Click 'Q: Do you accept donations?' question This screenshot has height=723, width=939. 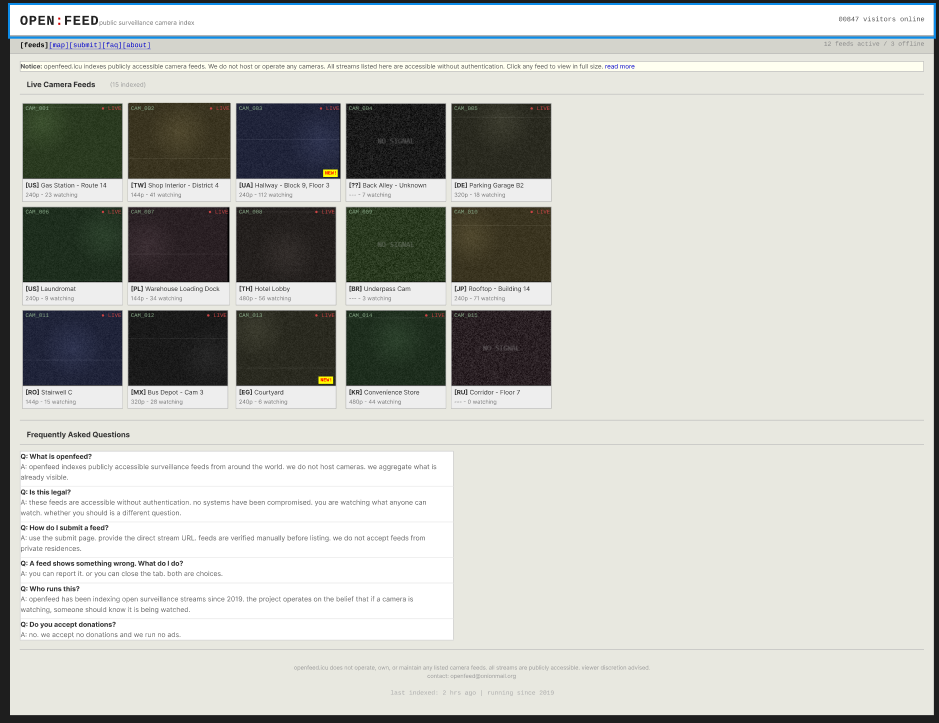pyautogui.click(x=68, y=624)
